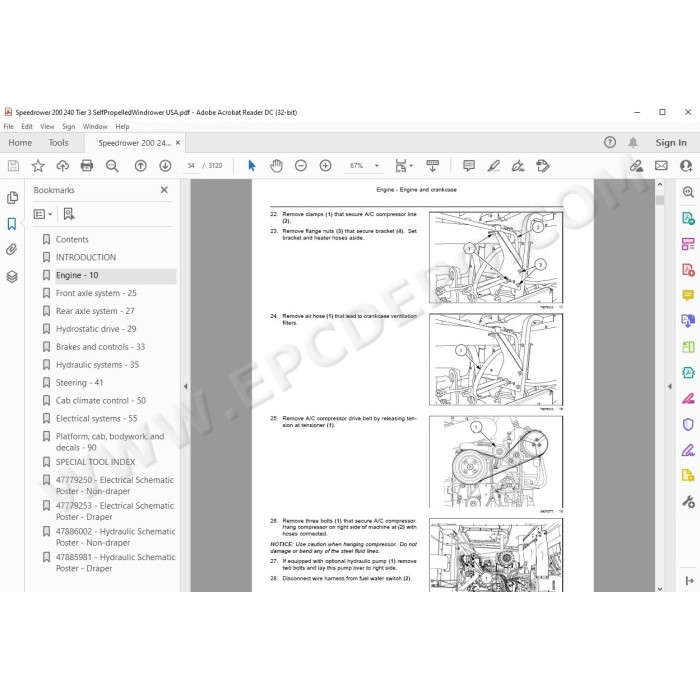
Task: Star this file with bookmark star icon
Action: coord(38,166)
